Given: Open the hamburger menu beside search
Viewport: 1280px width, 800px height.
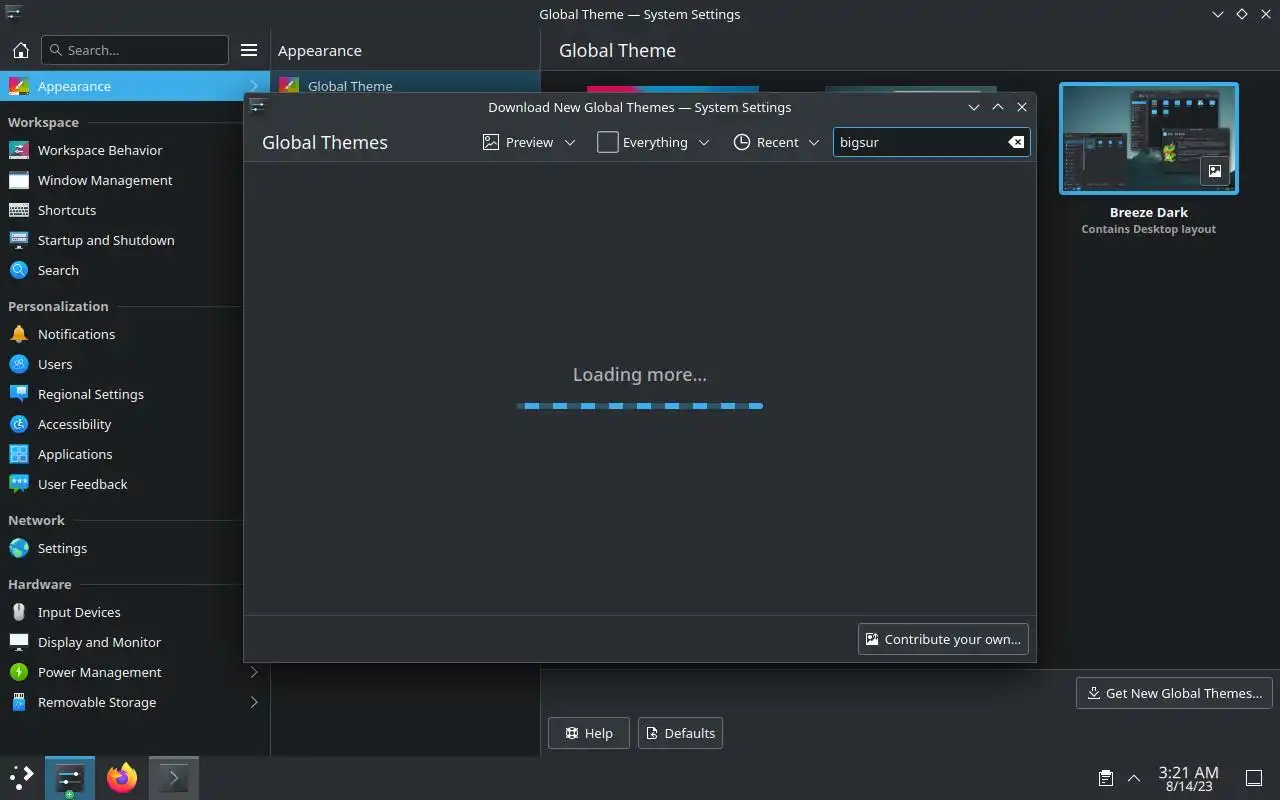Looking at the screenshot, I should pos(249,50).
